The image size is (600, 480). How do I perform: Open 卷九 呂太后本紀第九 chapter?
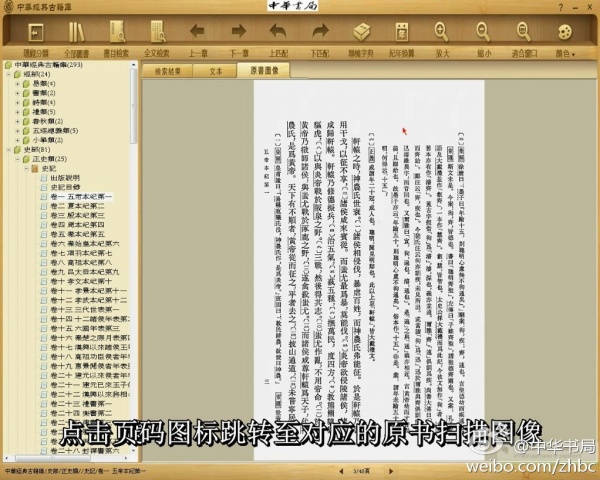[85, 272]
